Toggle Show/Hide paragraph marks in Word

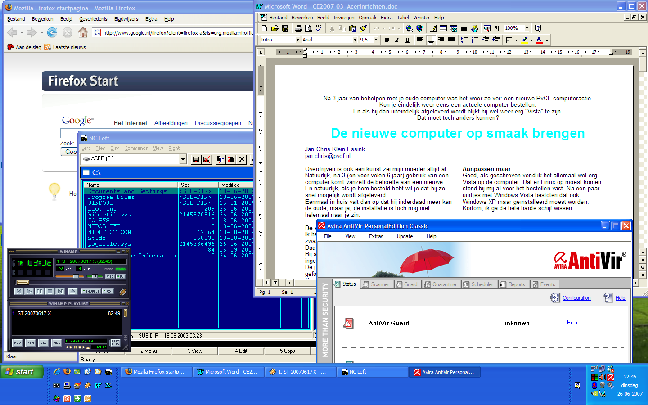(x=497, y=28)
